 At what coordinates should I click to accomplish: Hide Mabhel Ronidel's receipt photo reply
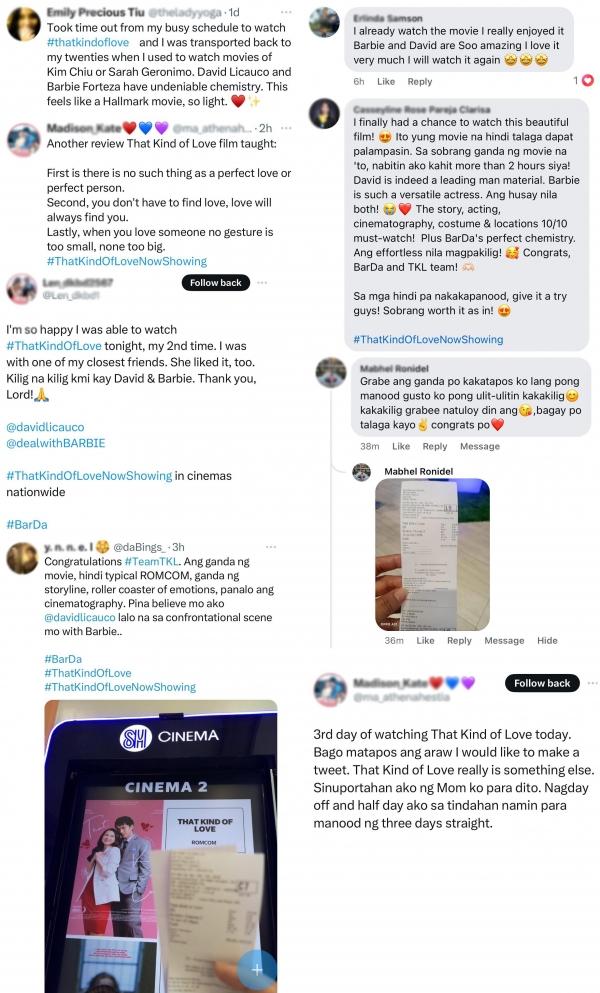pyautogui.click(x=547, y=641)
